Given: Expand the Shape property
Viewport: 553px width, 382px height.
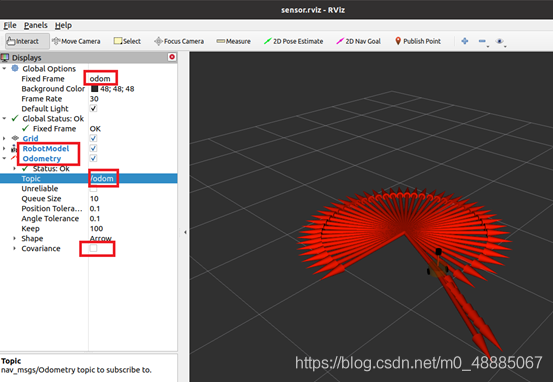Looking at the screenshot, I should pyautogui.click(x=14, y=238).
